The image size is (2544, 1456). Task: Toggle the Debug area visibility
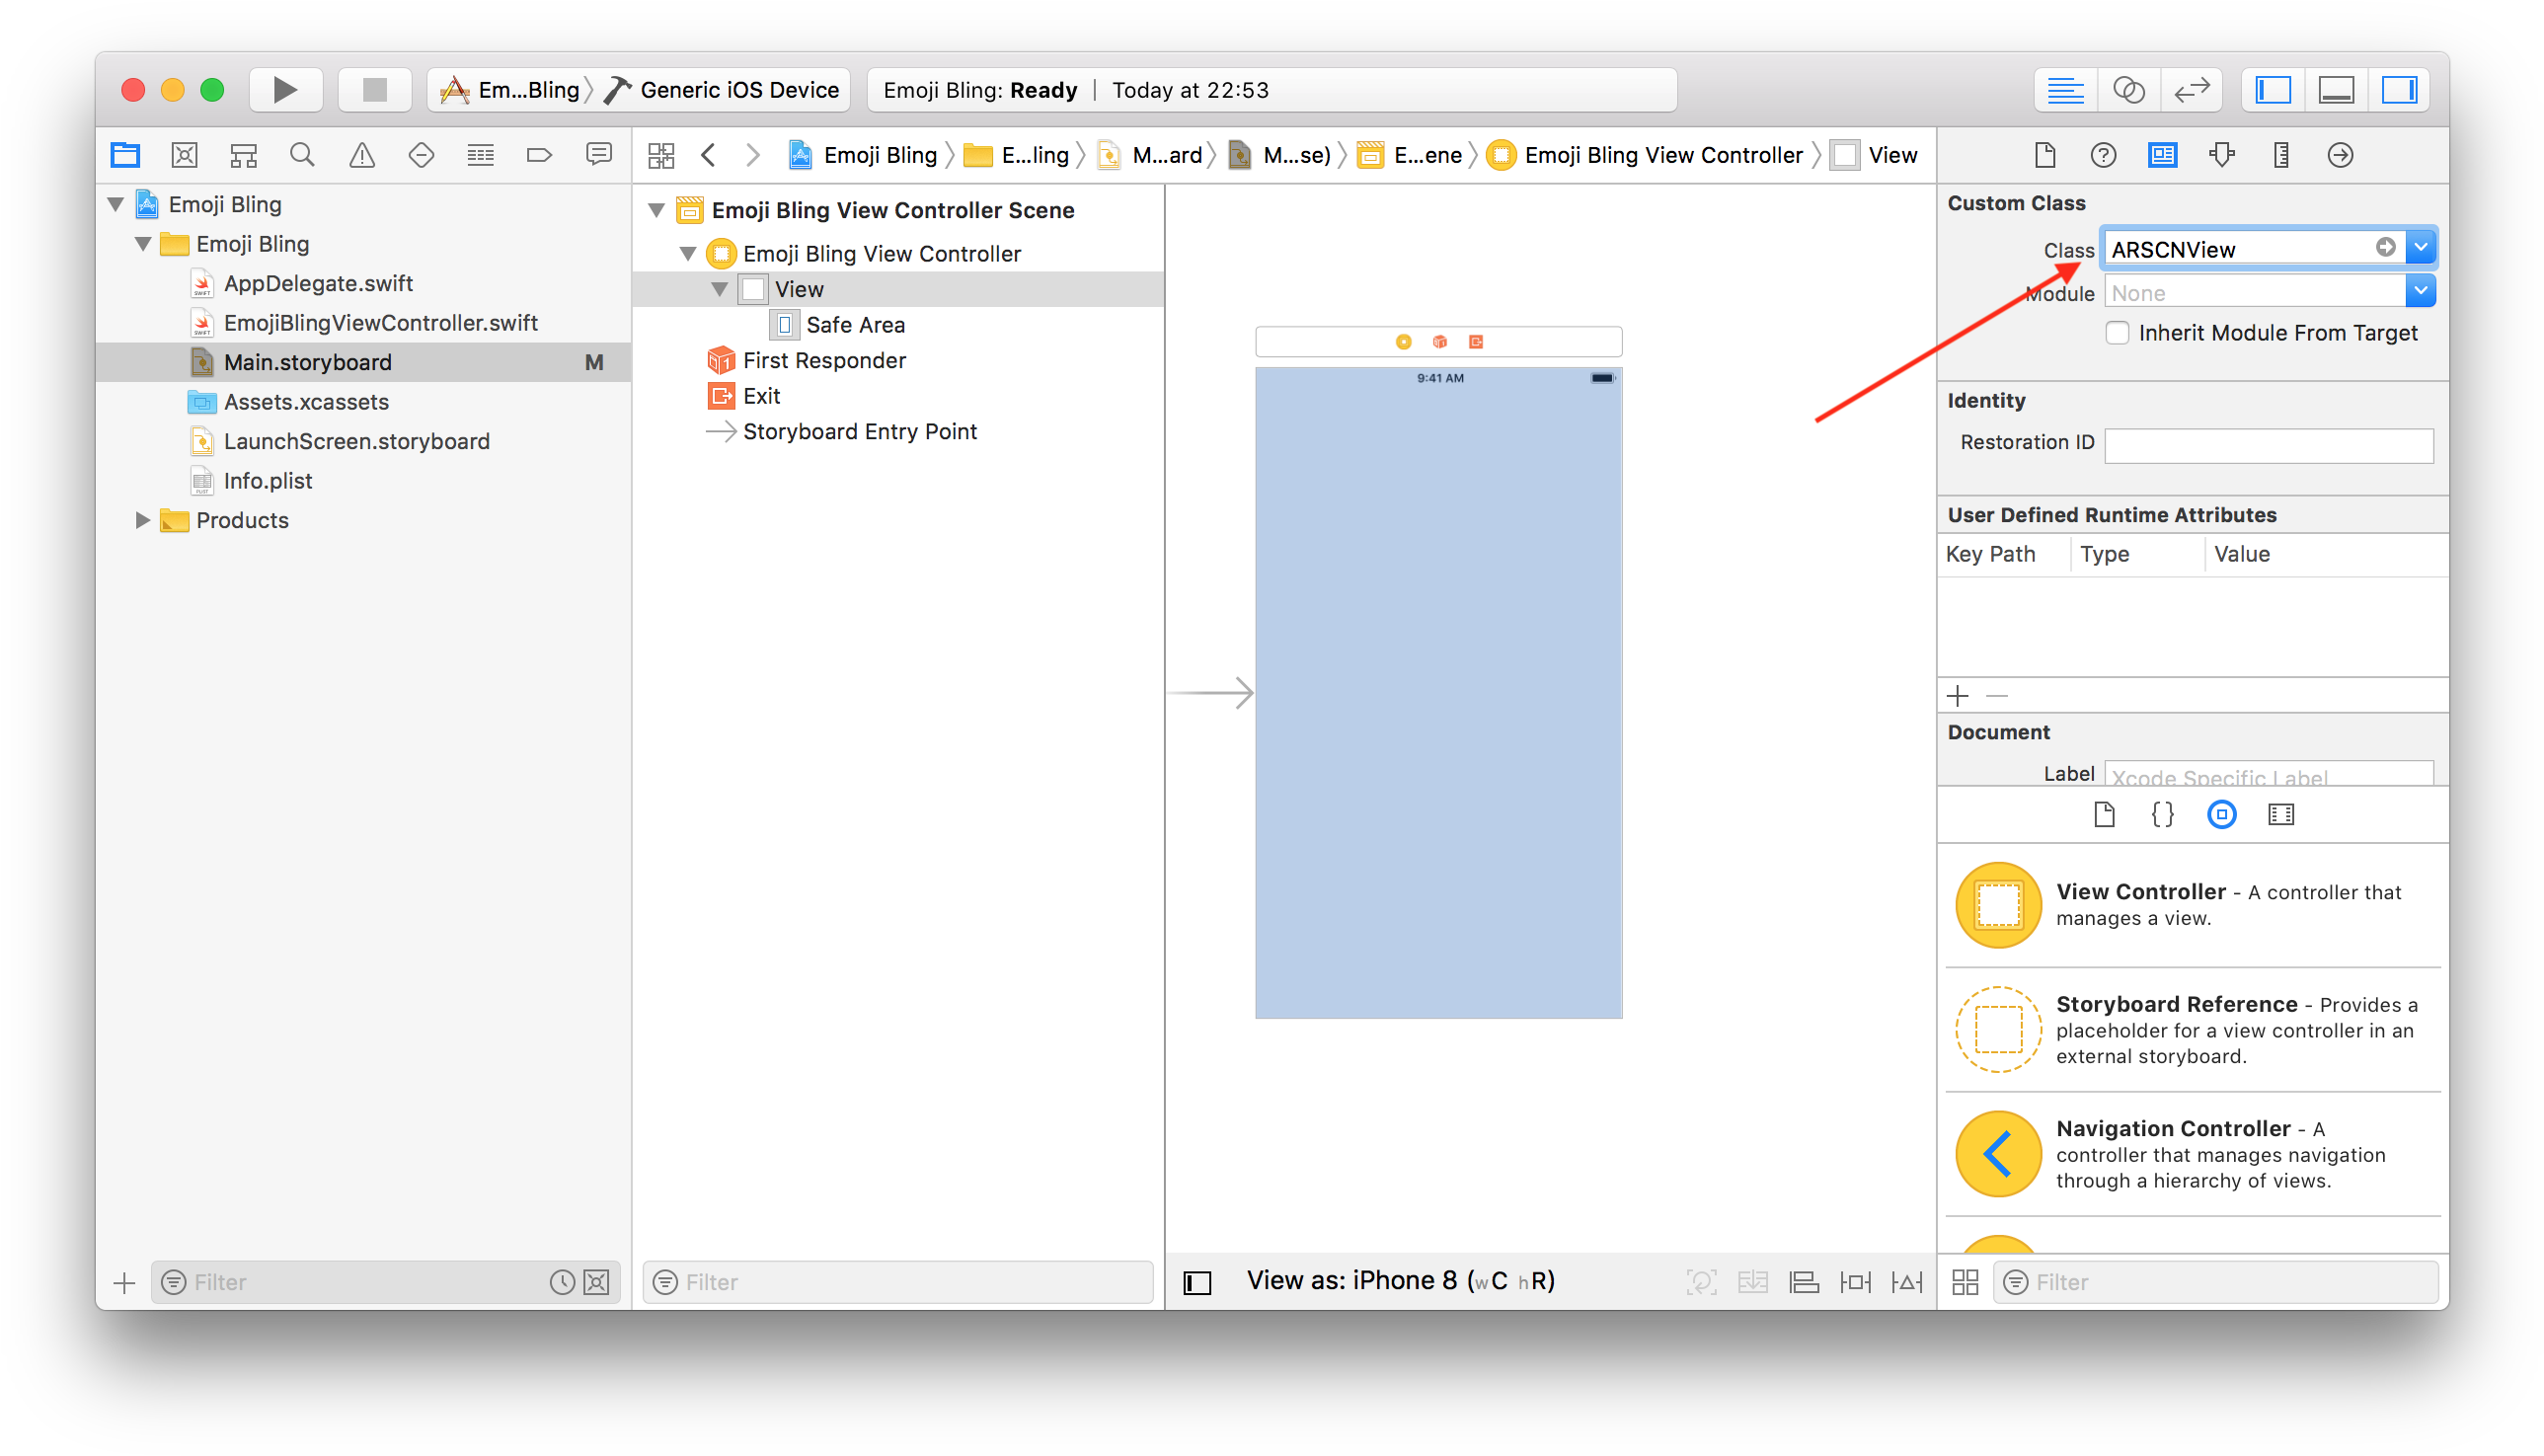pyautogui.click(x=2336, y=89)
